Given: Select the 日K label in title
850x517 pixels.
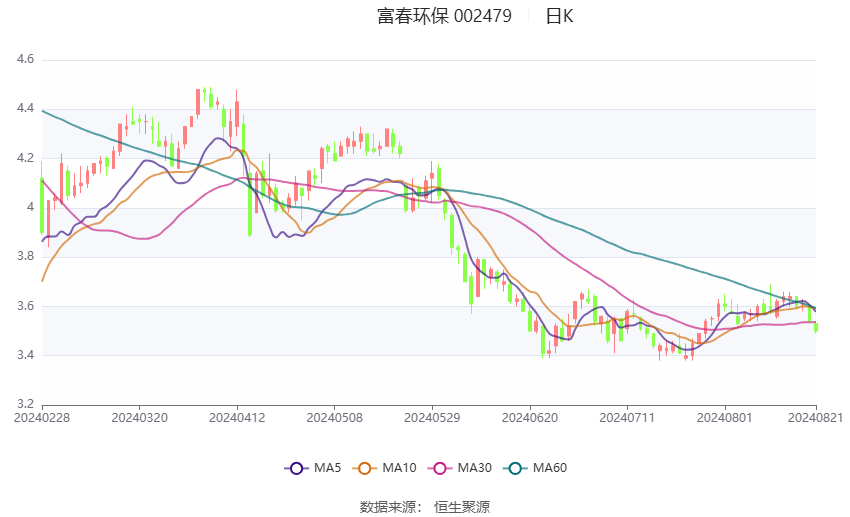Looking at the screenshot, I should click(559, 16).
